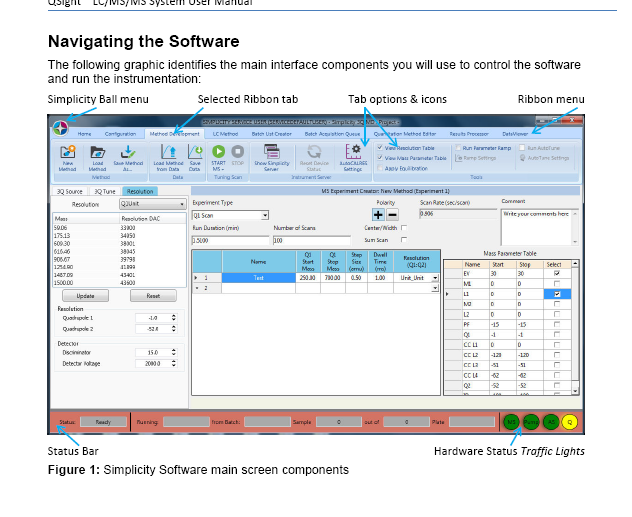This screenshot has width=632, height=517.
Task: Open the Home ribbon tab
Action: pyautogui.click(x=84, y=134)
